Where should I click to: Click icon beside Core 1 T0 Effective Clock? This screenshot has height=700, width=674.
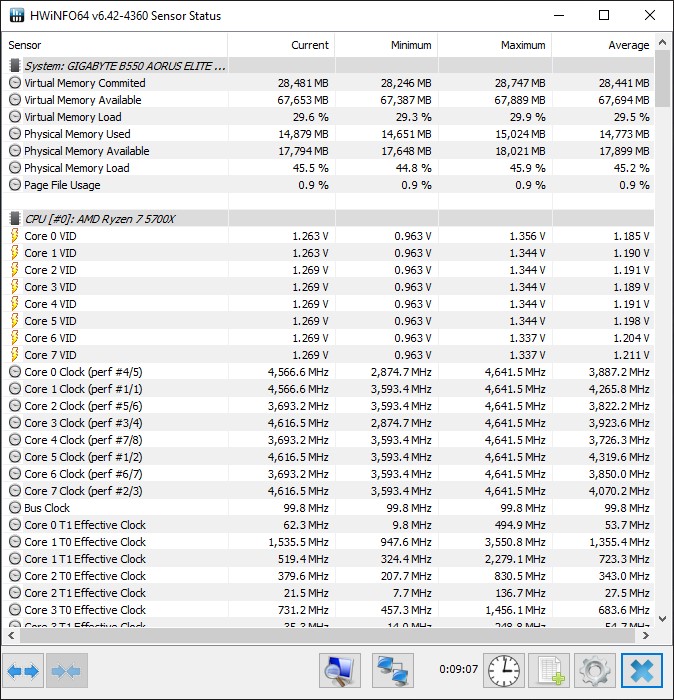[15, 542]
